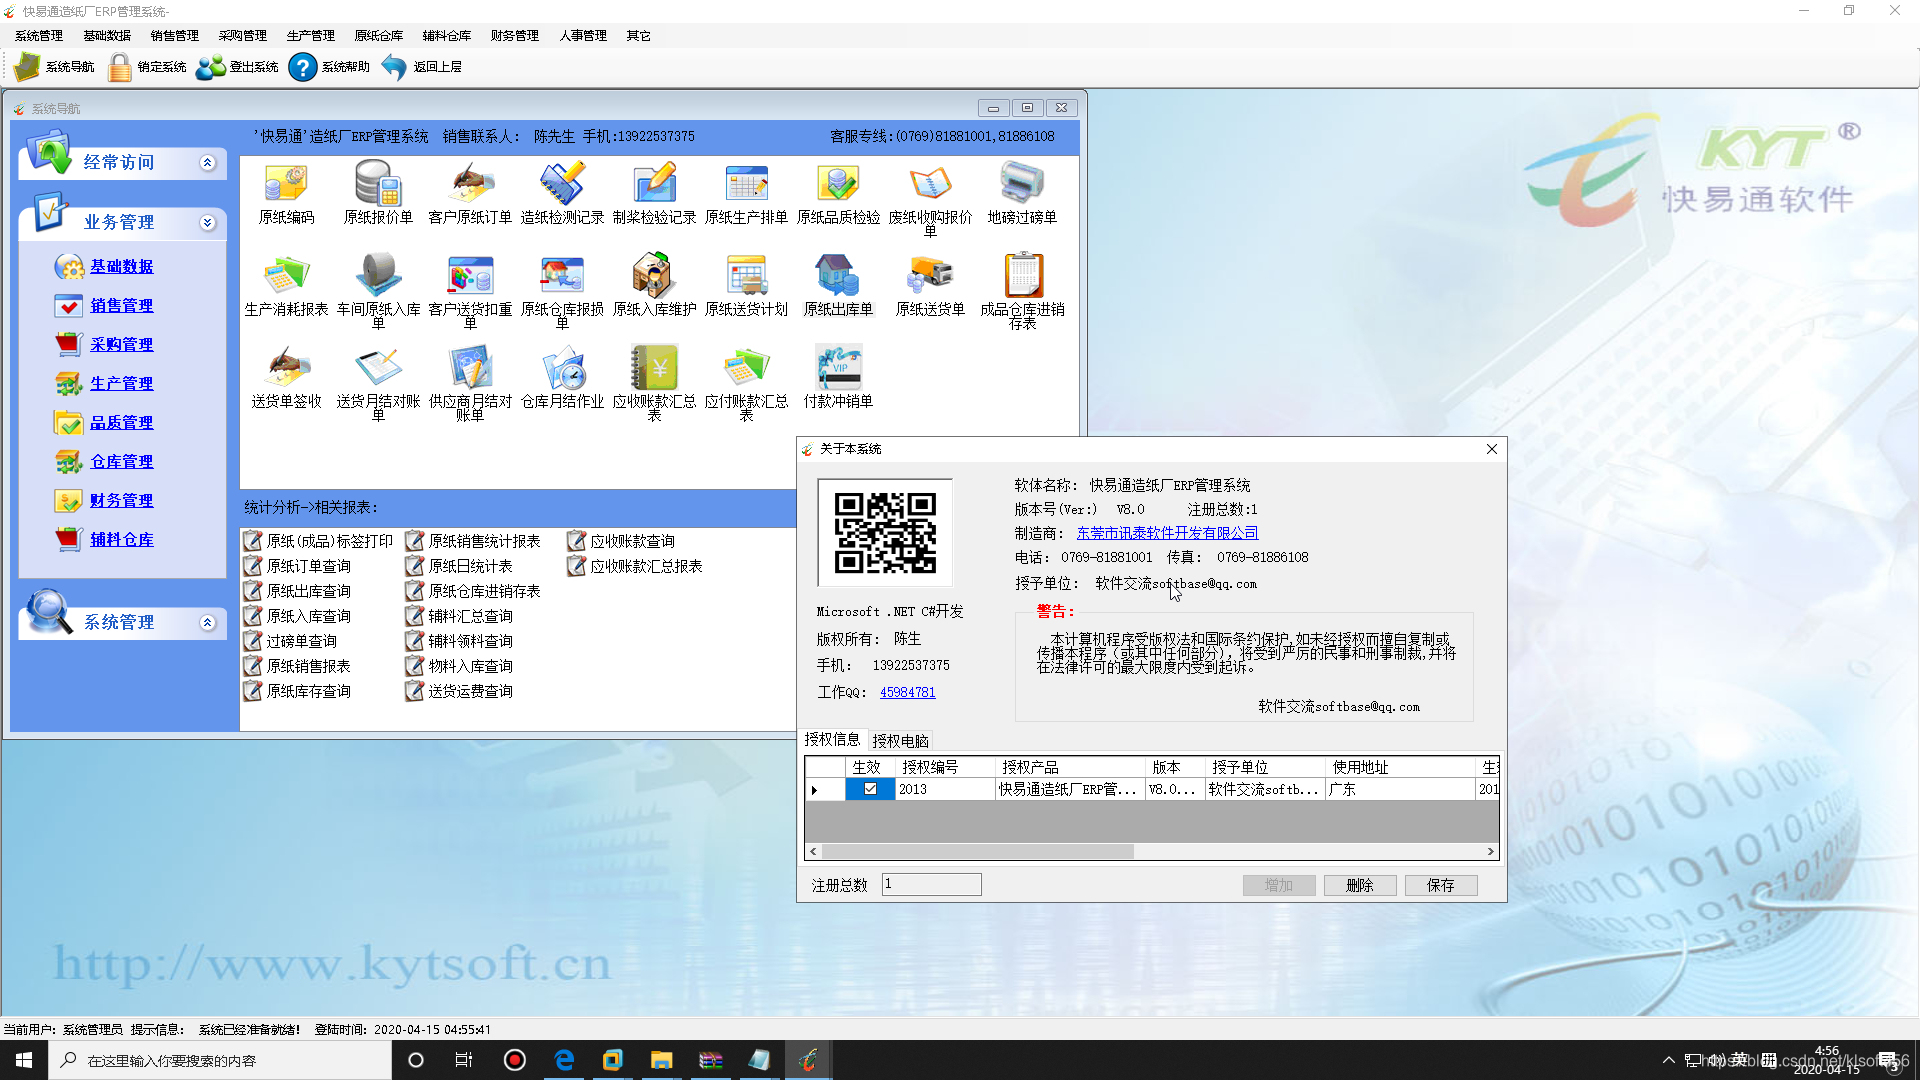Expand the 系统管理 sidebar chevron
The width and height of the screenshot is (1920, 1080).
click(207, 622)
